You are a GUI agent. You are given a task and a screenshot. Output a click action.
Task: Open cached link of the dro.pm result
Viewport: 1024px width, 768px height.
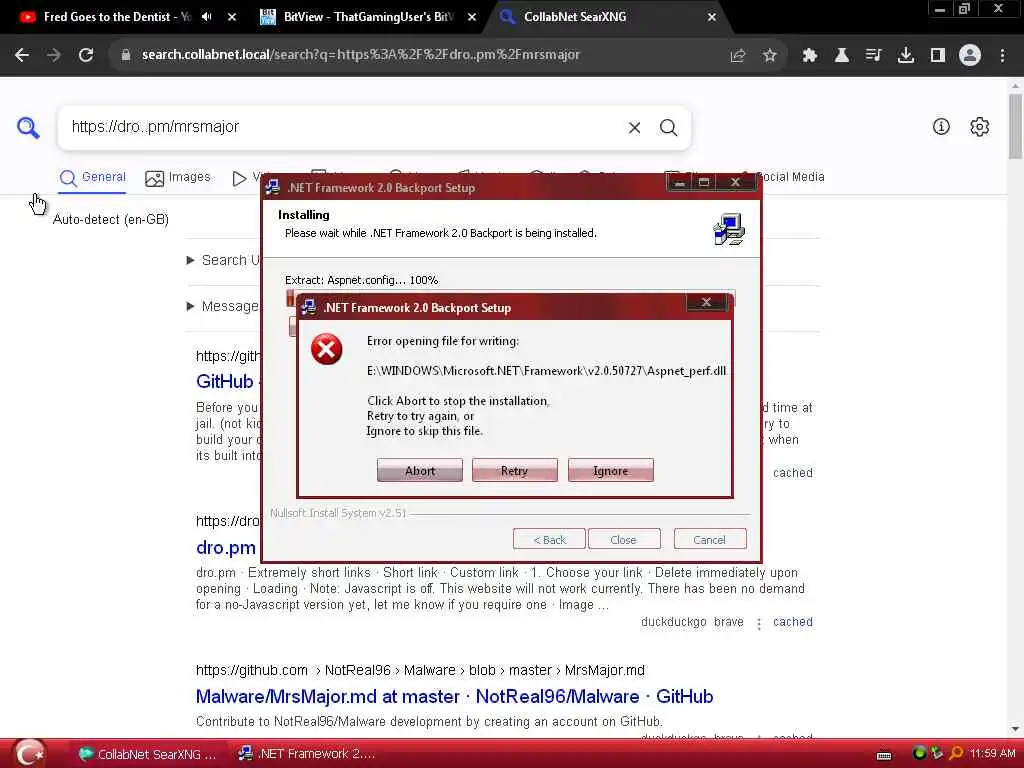tap(793, 622)
